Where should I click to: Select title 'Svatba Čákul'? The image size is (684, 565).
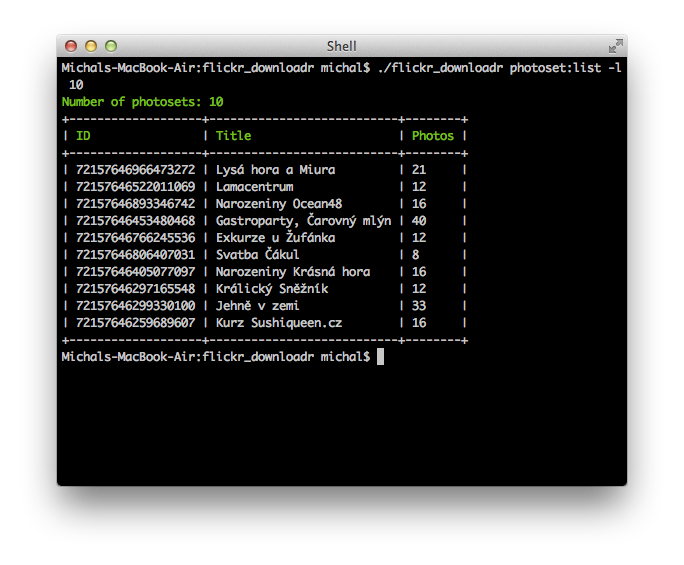tap(258, 254)
